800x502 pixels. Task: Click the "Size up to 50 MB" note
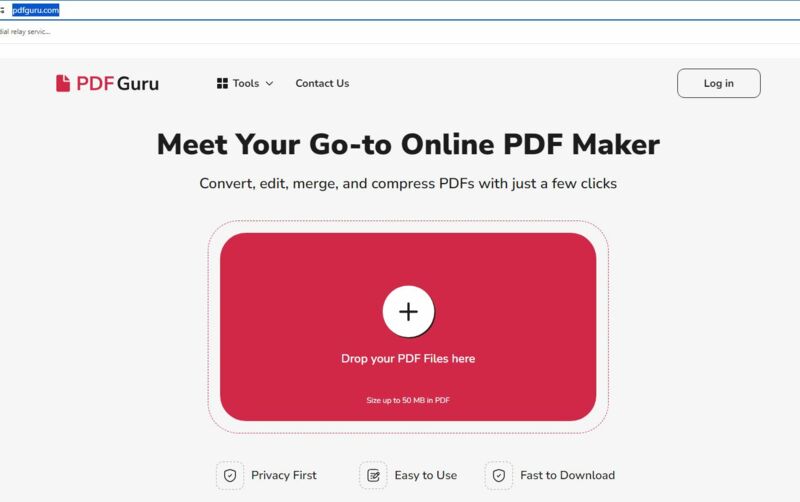[x=408, y=400]
